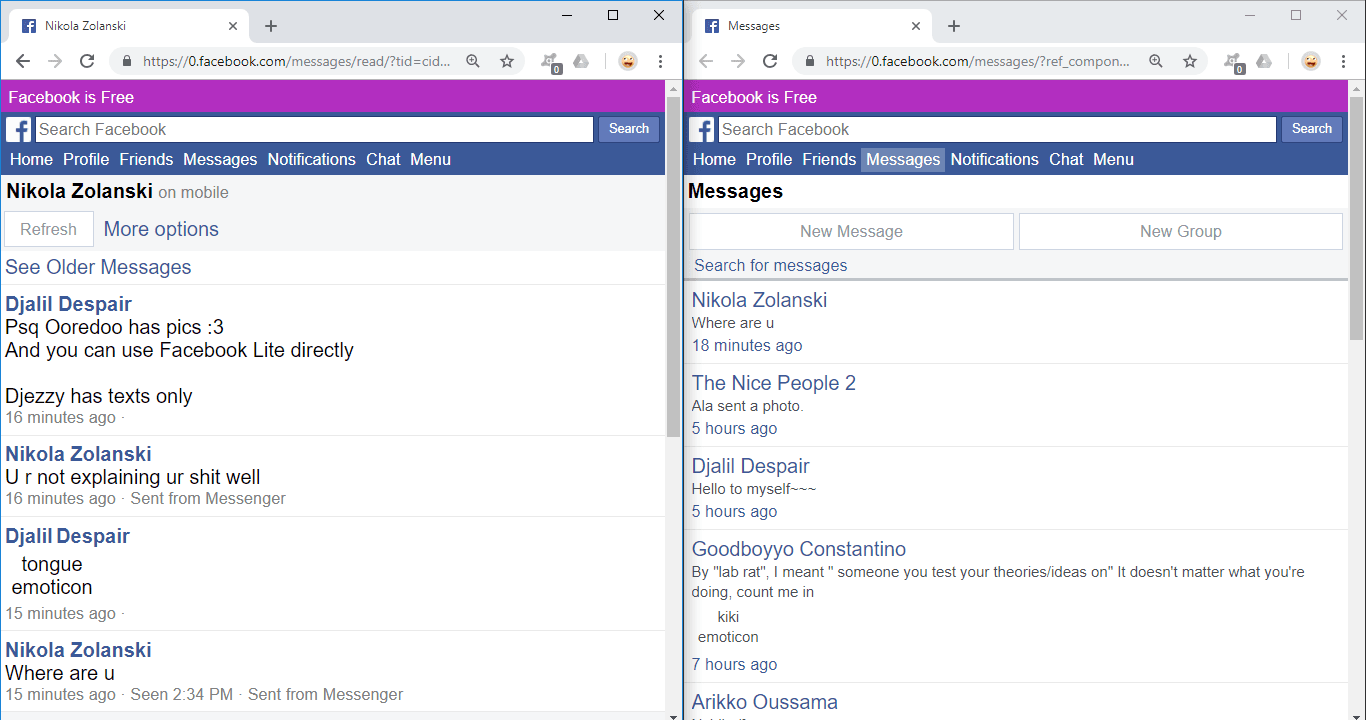Reload the Messages window page
1366x720 pixels.
tap(770, 61)
